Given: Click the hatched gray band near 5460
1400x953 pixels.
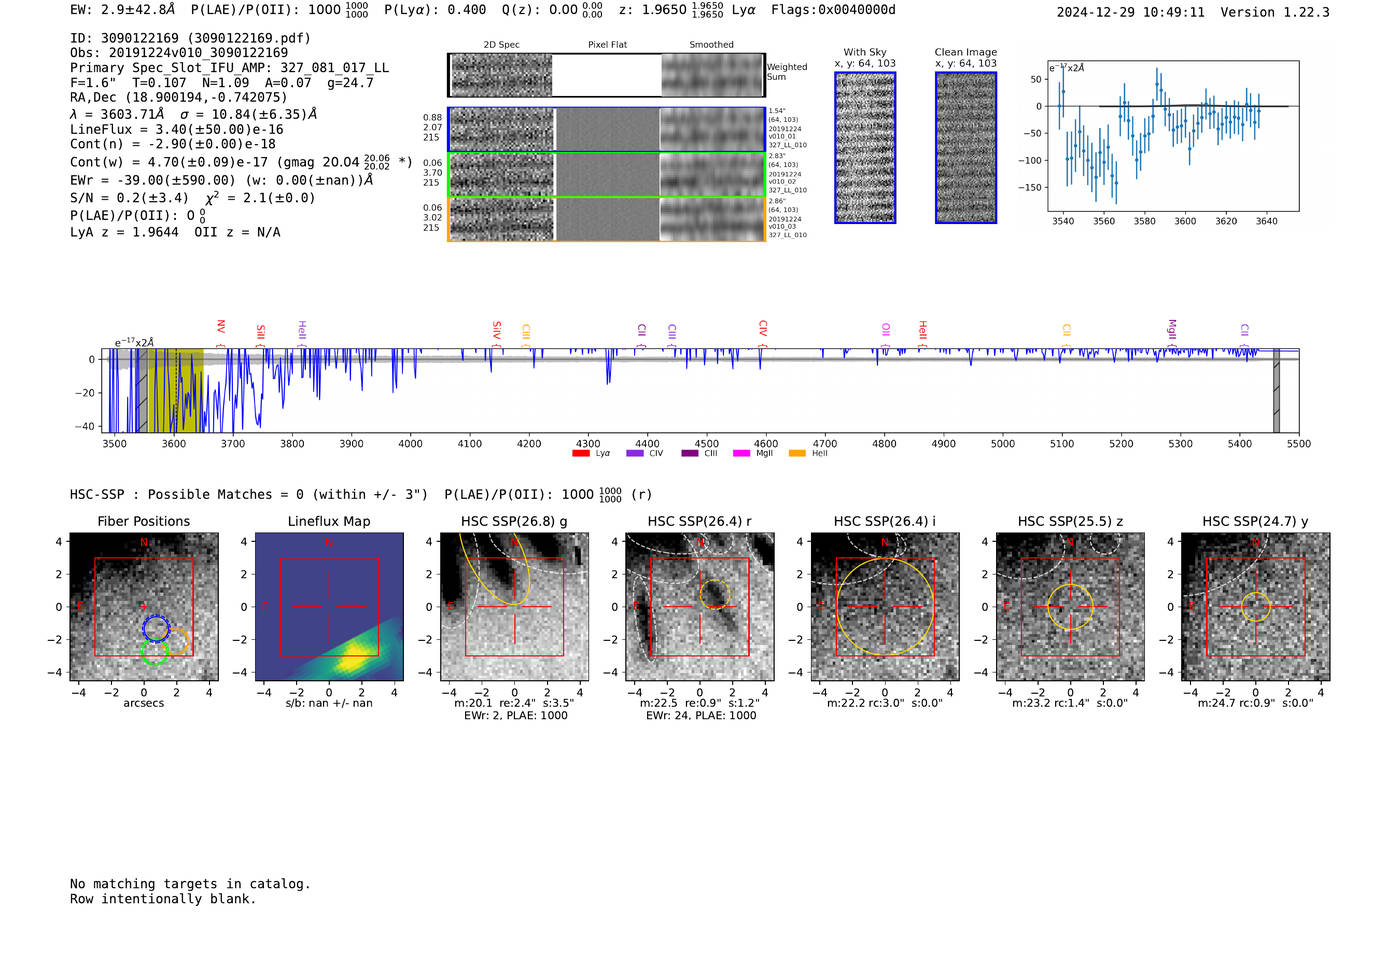Looking at the screenshot, I should pos(1276,390).
